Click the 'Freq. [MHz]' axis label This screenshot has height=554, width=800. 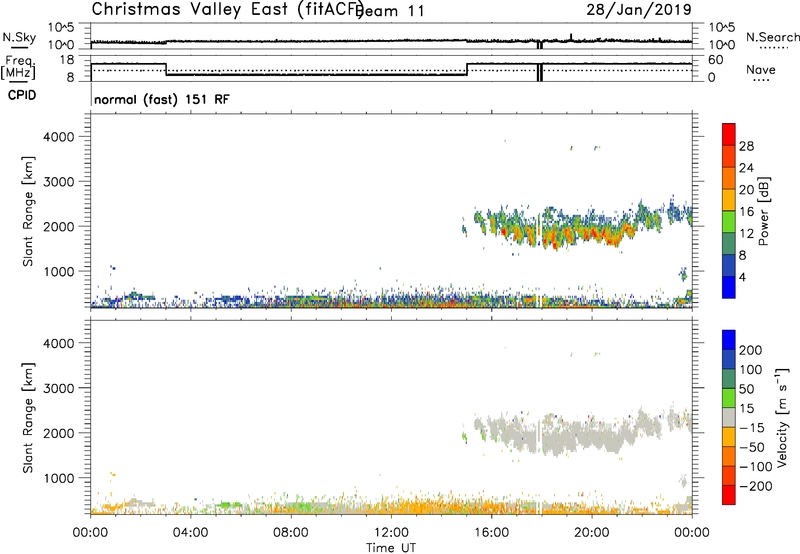click(x=18, y=68)
